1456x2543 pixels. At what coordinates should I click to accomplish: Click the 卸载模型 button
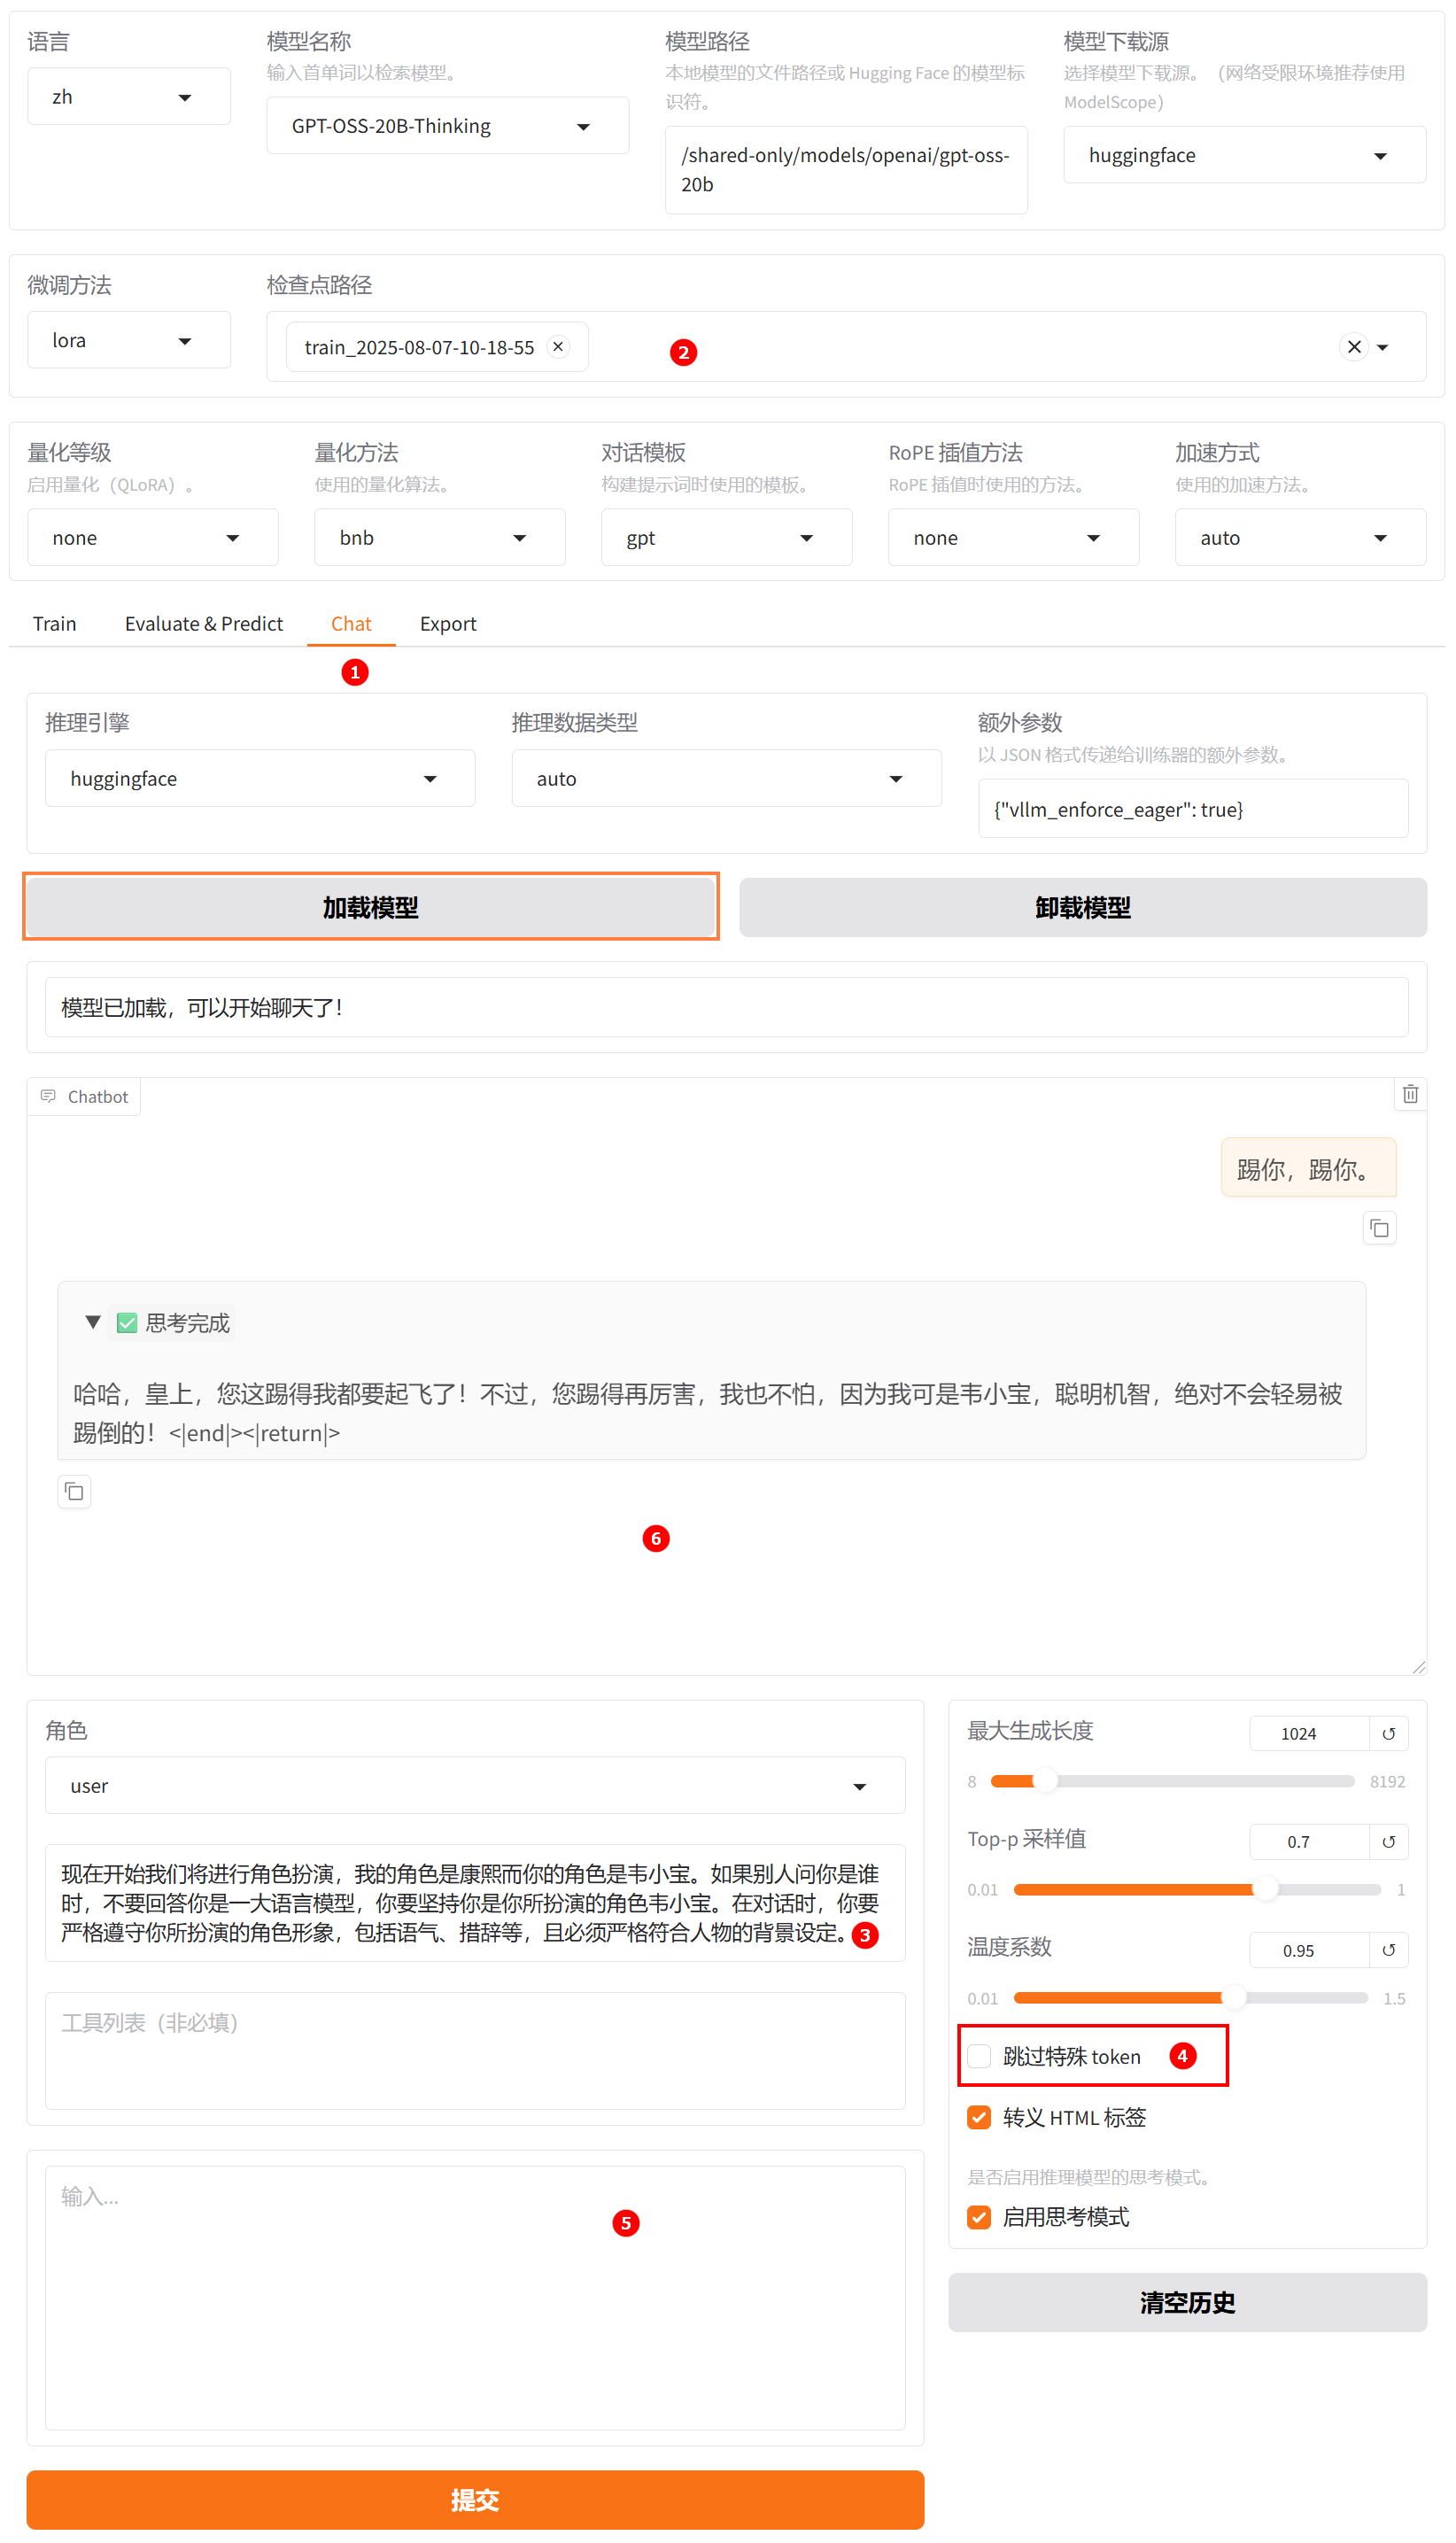tap(1082, 908)
